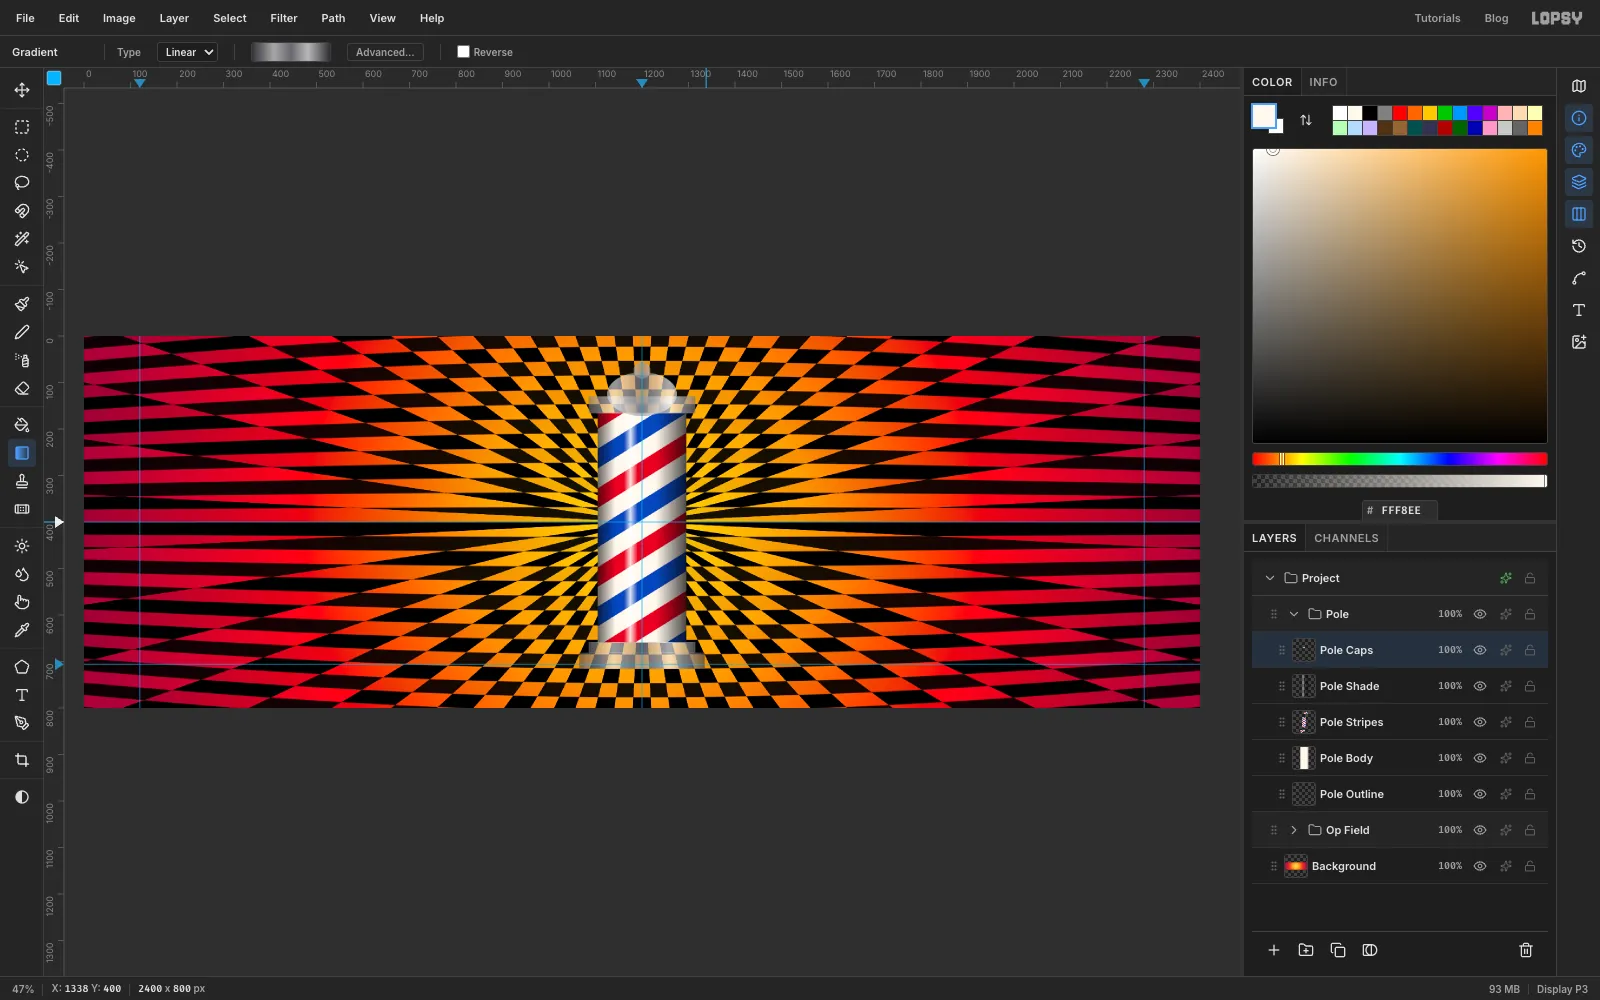
Task: Hide the Pole Shade layer
Action: click(1480, 686)
